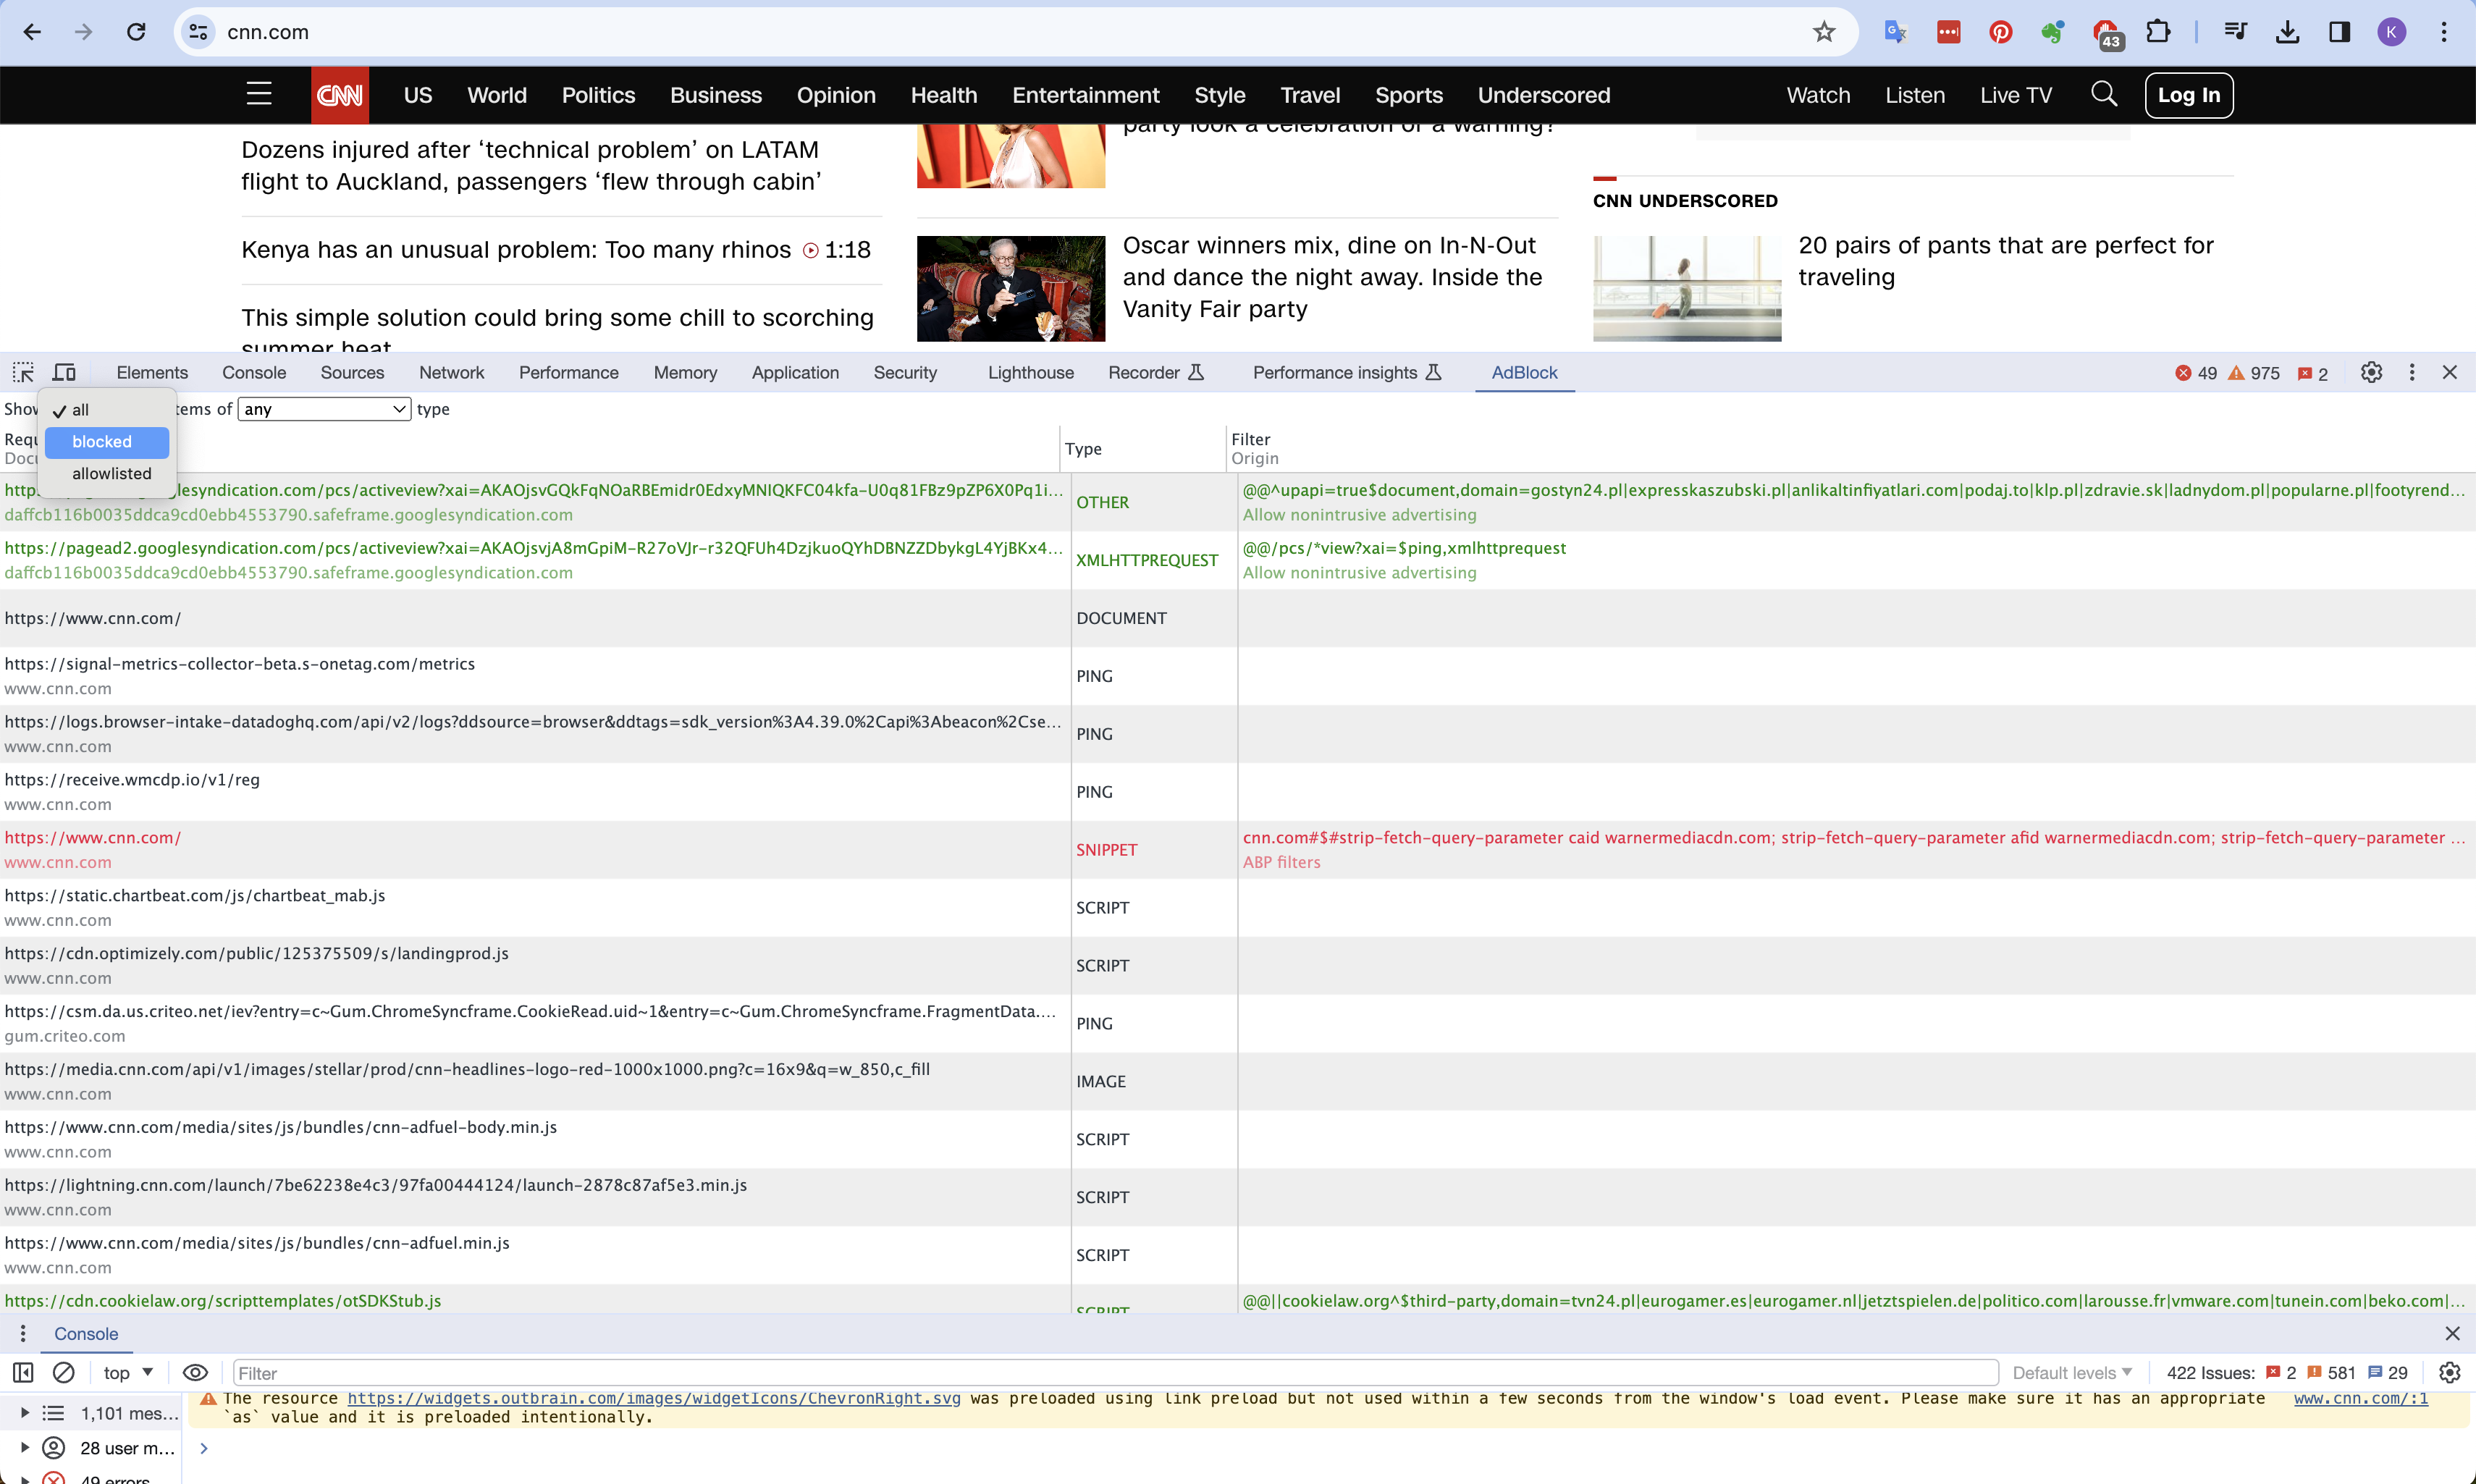Create a live expression eye icon
The height and width of the screenshot is (1484, 2476).
[x=195, y=1372]
